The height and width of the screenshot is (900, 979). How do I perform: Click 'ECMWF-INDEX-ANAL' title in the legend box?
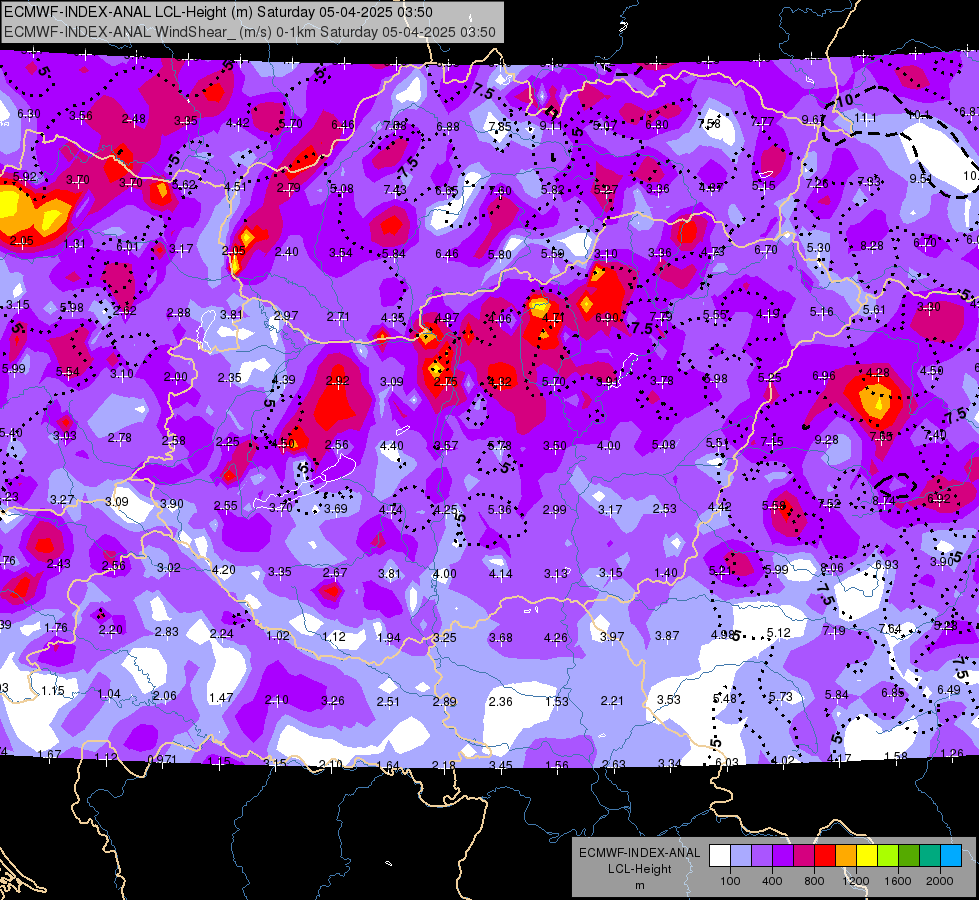tap(640, 853)
